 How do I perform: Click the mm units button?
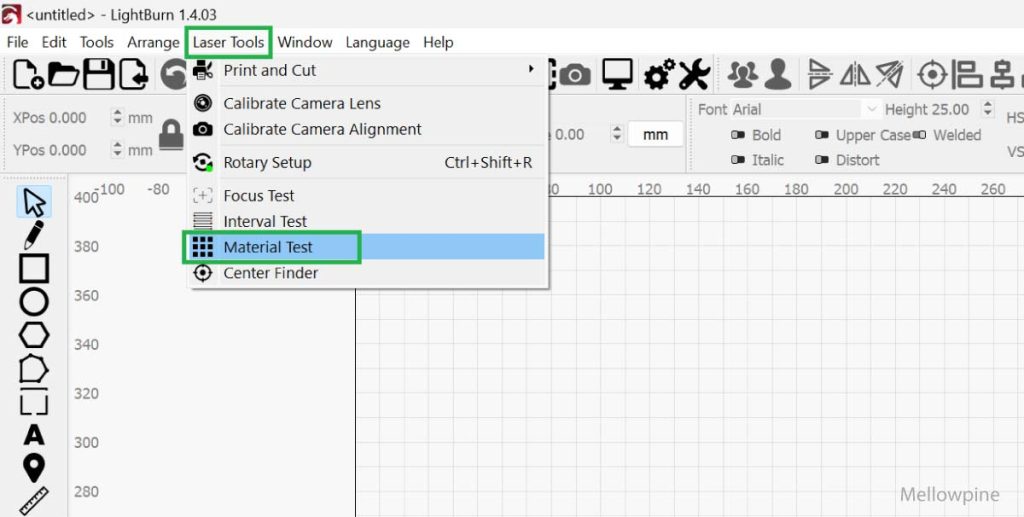[656, 134]
